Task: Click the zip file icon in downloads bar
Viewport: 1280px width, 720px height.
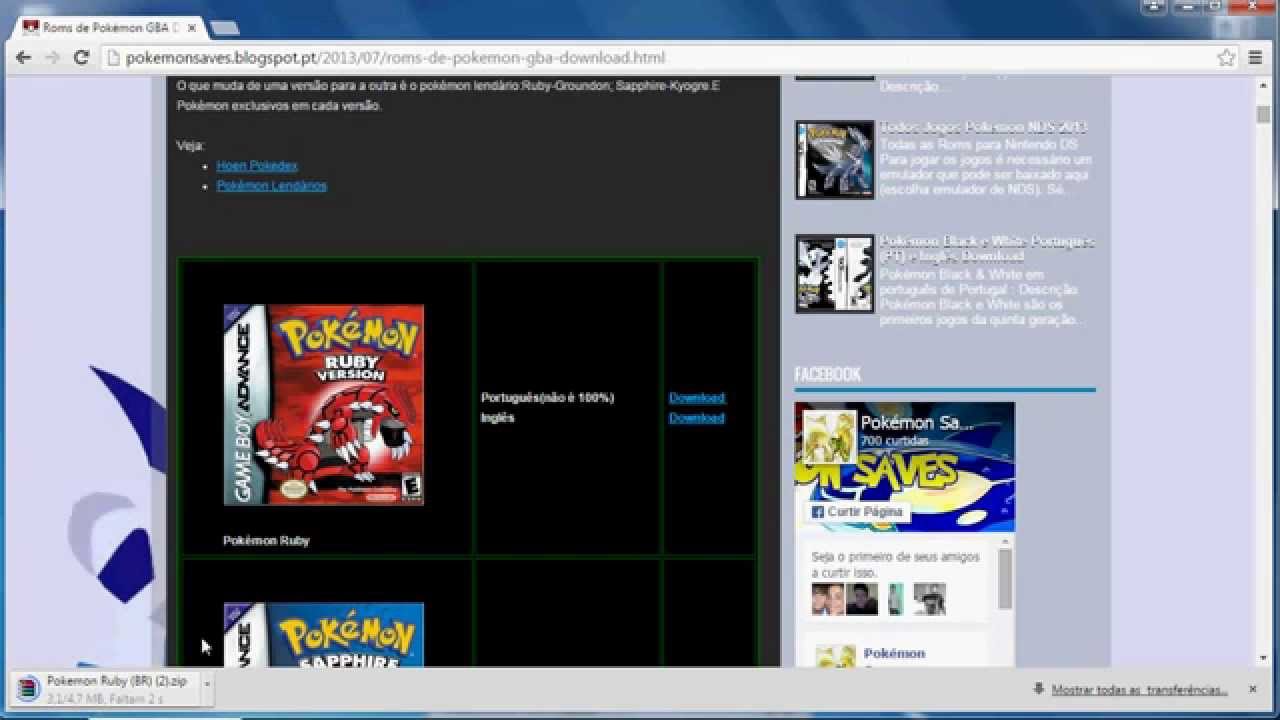Action: (28, 688)
